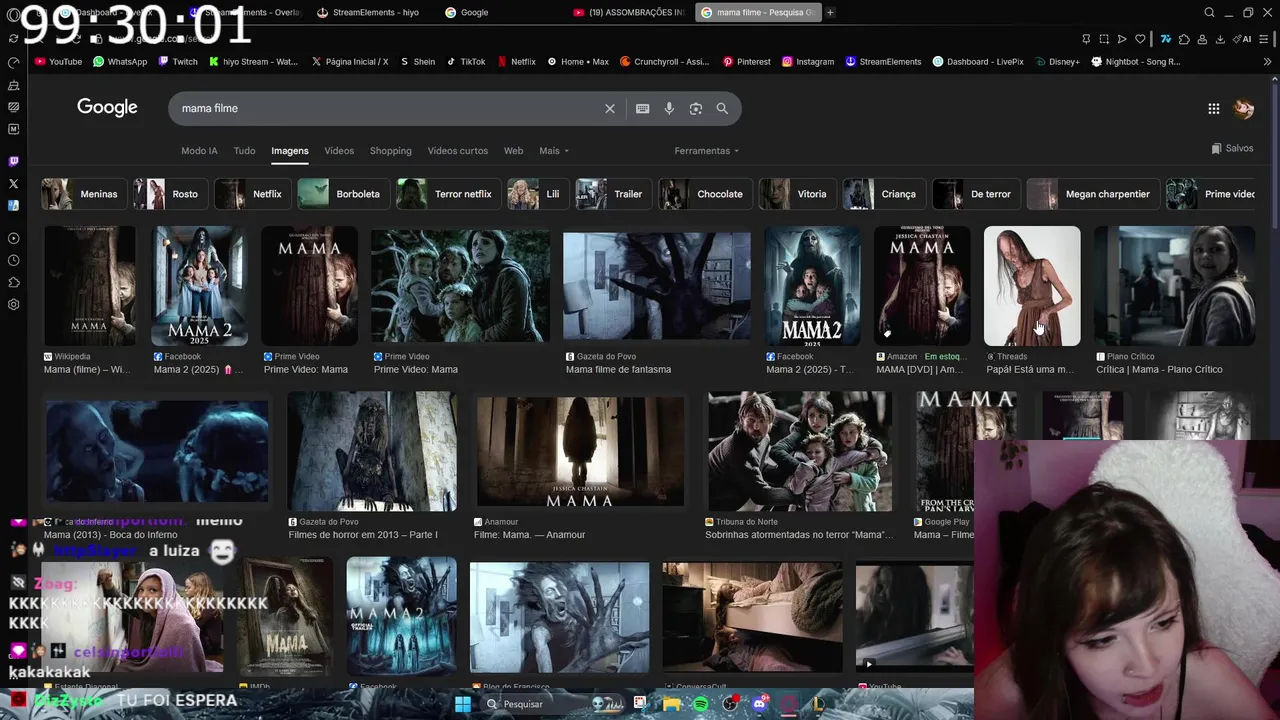Open Instagram bookmark
Screen dimensions: 1280x720
[808, 61]
